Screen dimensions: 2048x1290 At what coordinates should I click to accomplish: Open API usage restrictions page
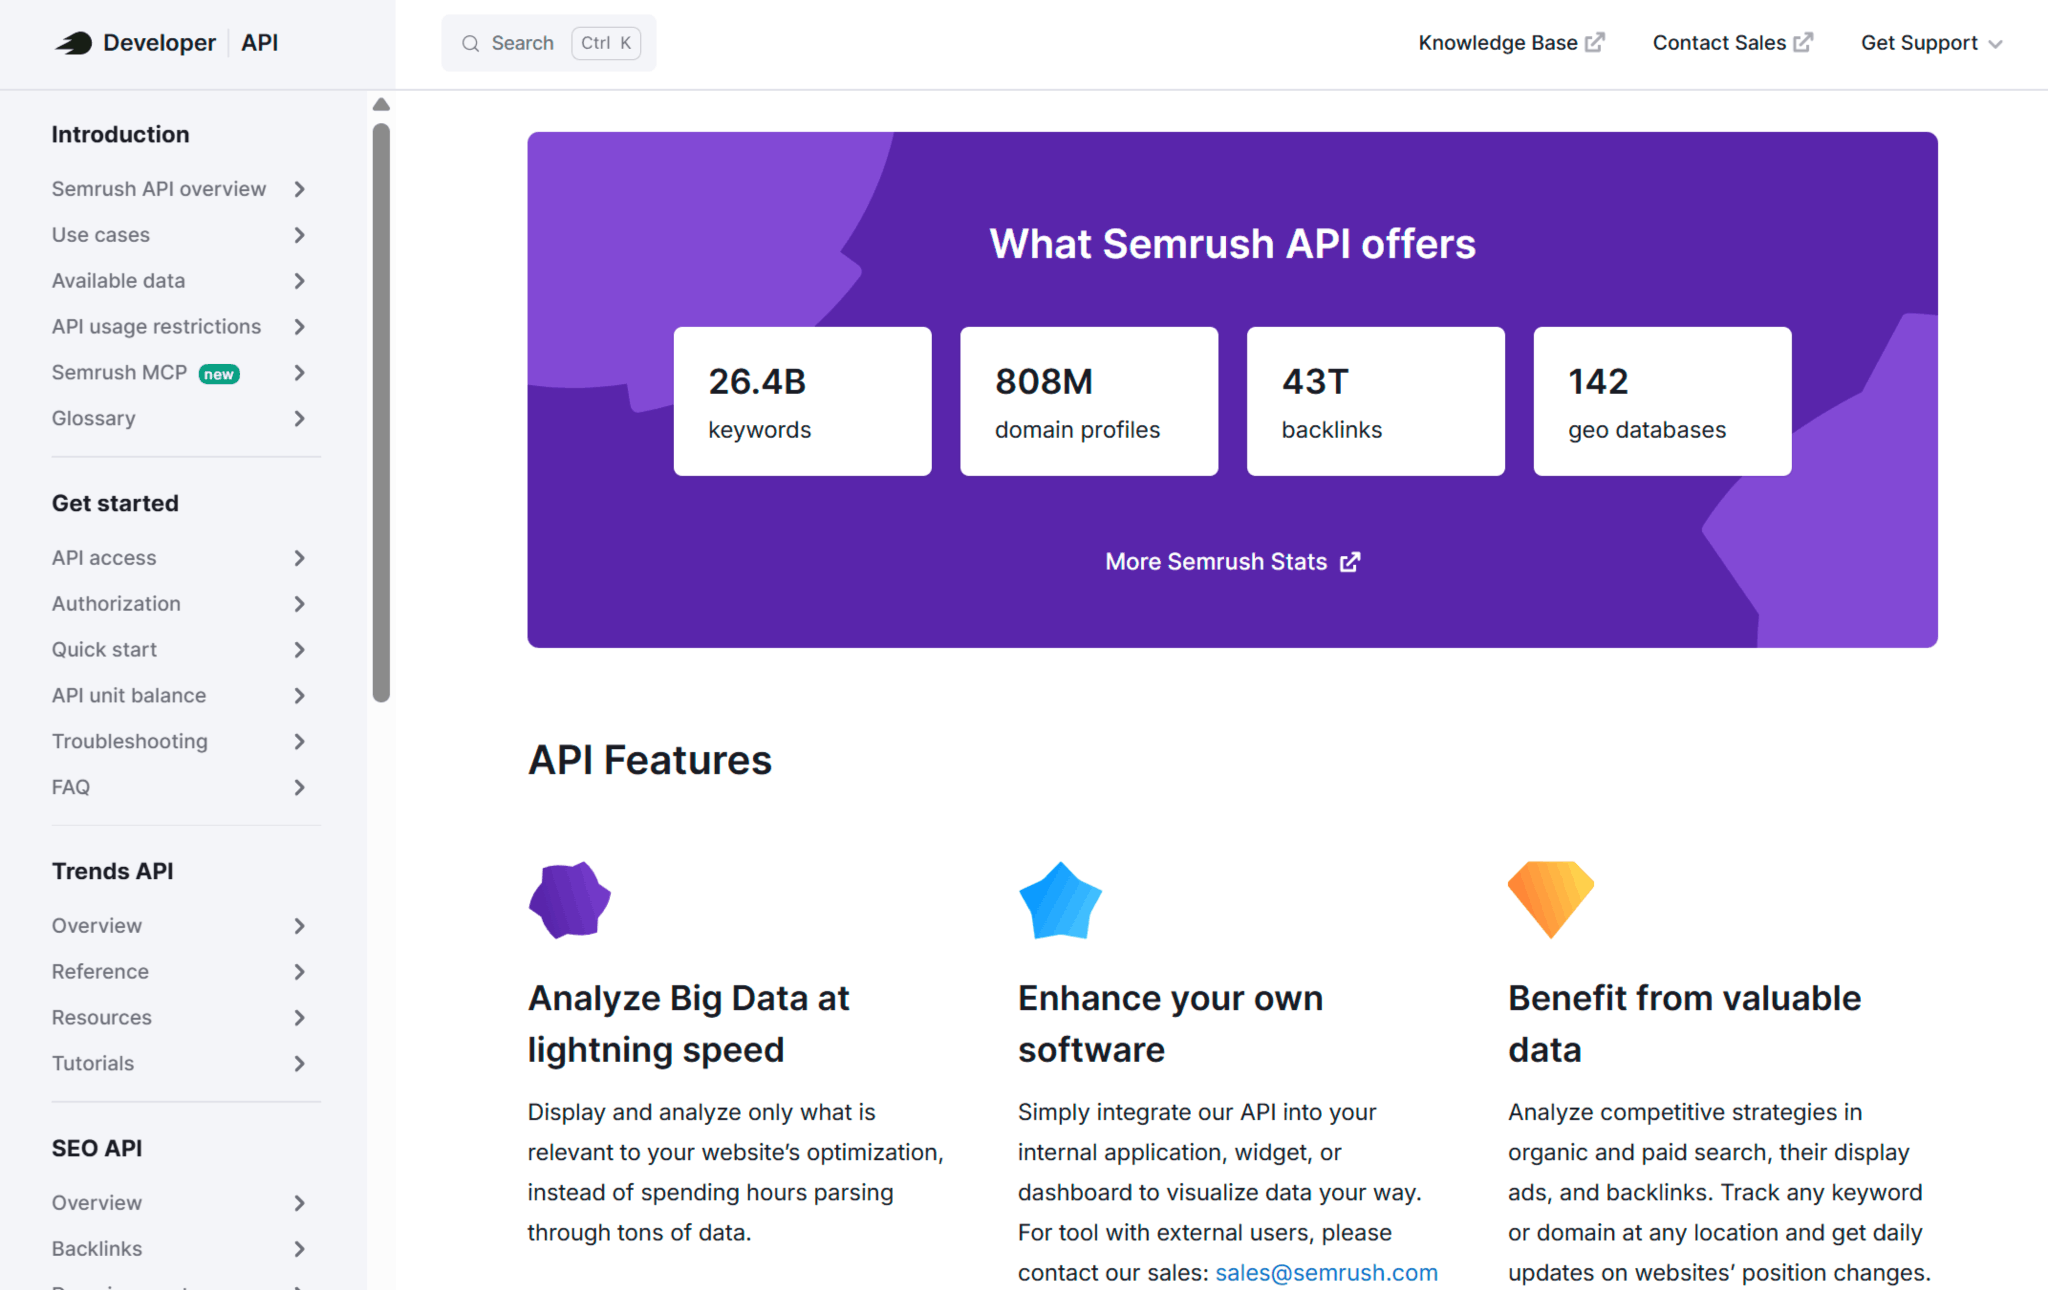[156, 327]
